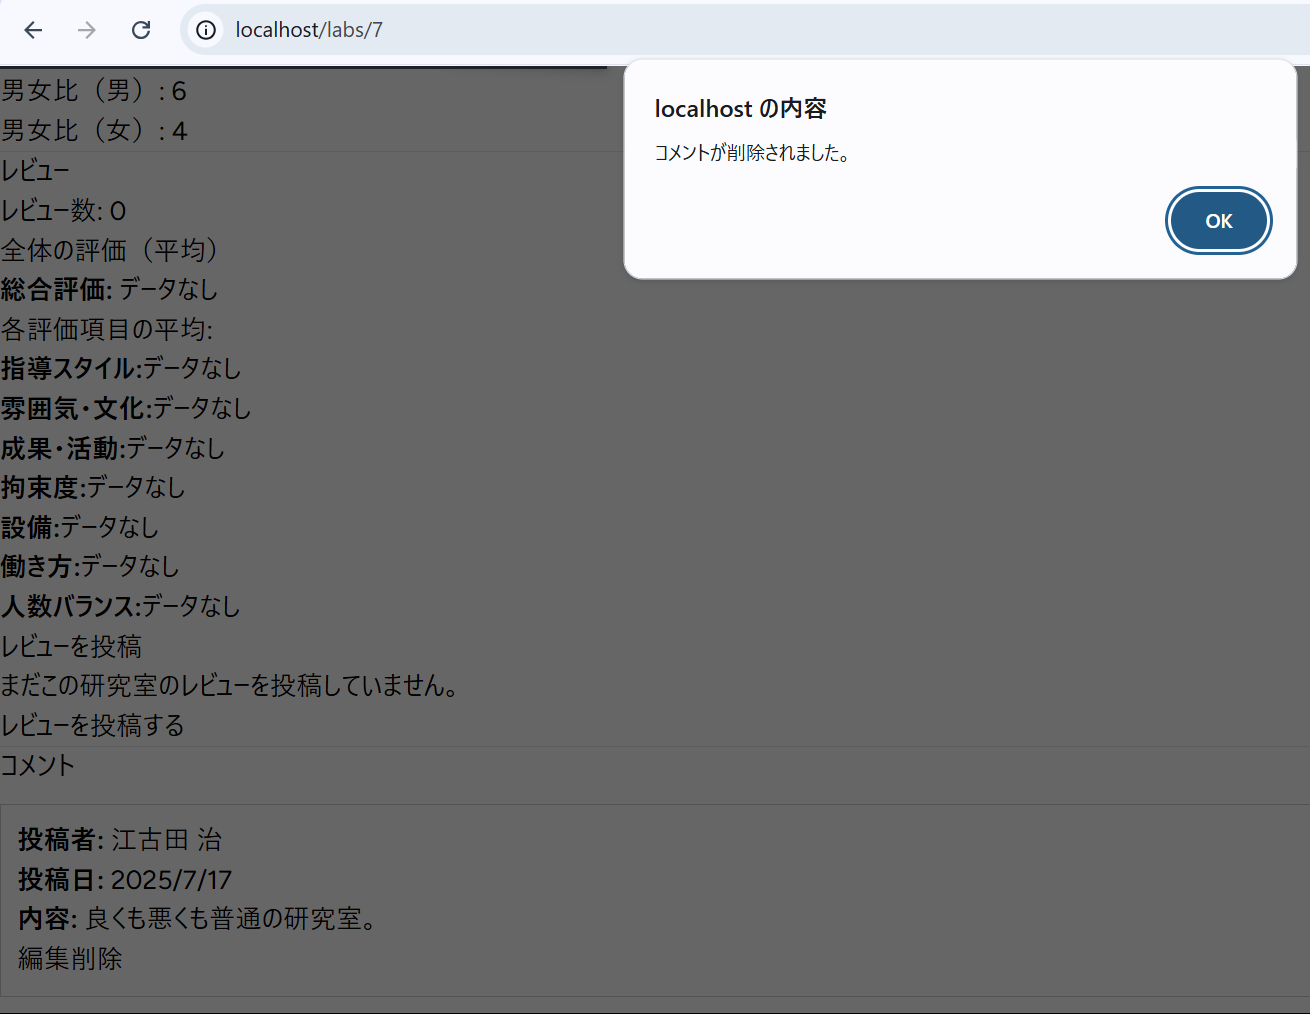Click 削除 on 江古田 治's comment
The height and width of the screenshot is (1014, 1310).
click(x=96, y=958)
